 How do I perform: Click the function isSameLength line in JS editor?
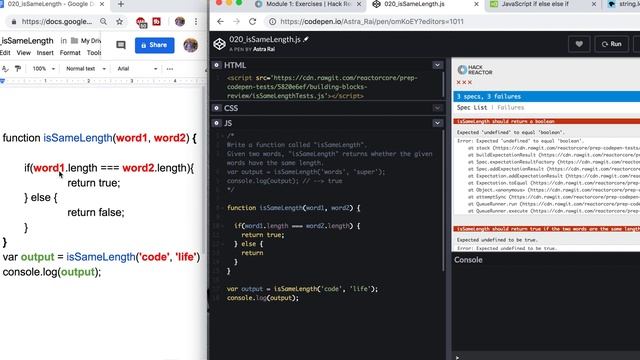pyautogui.click(x=293, y=208)
